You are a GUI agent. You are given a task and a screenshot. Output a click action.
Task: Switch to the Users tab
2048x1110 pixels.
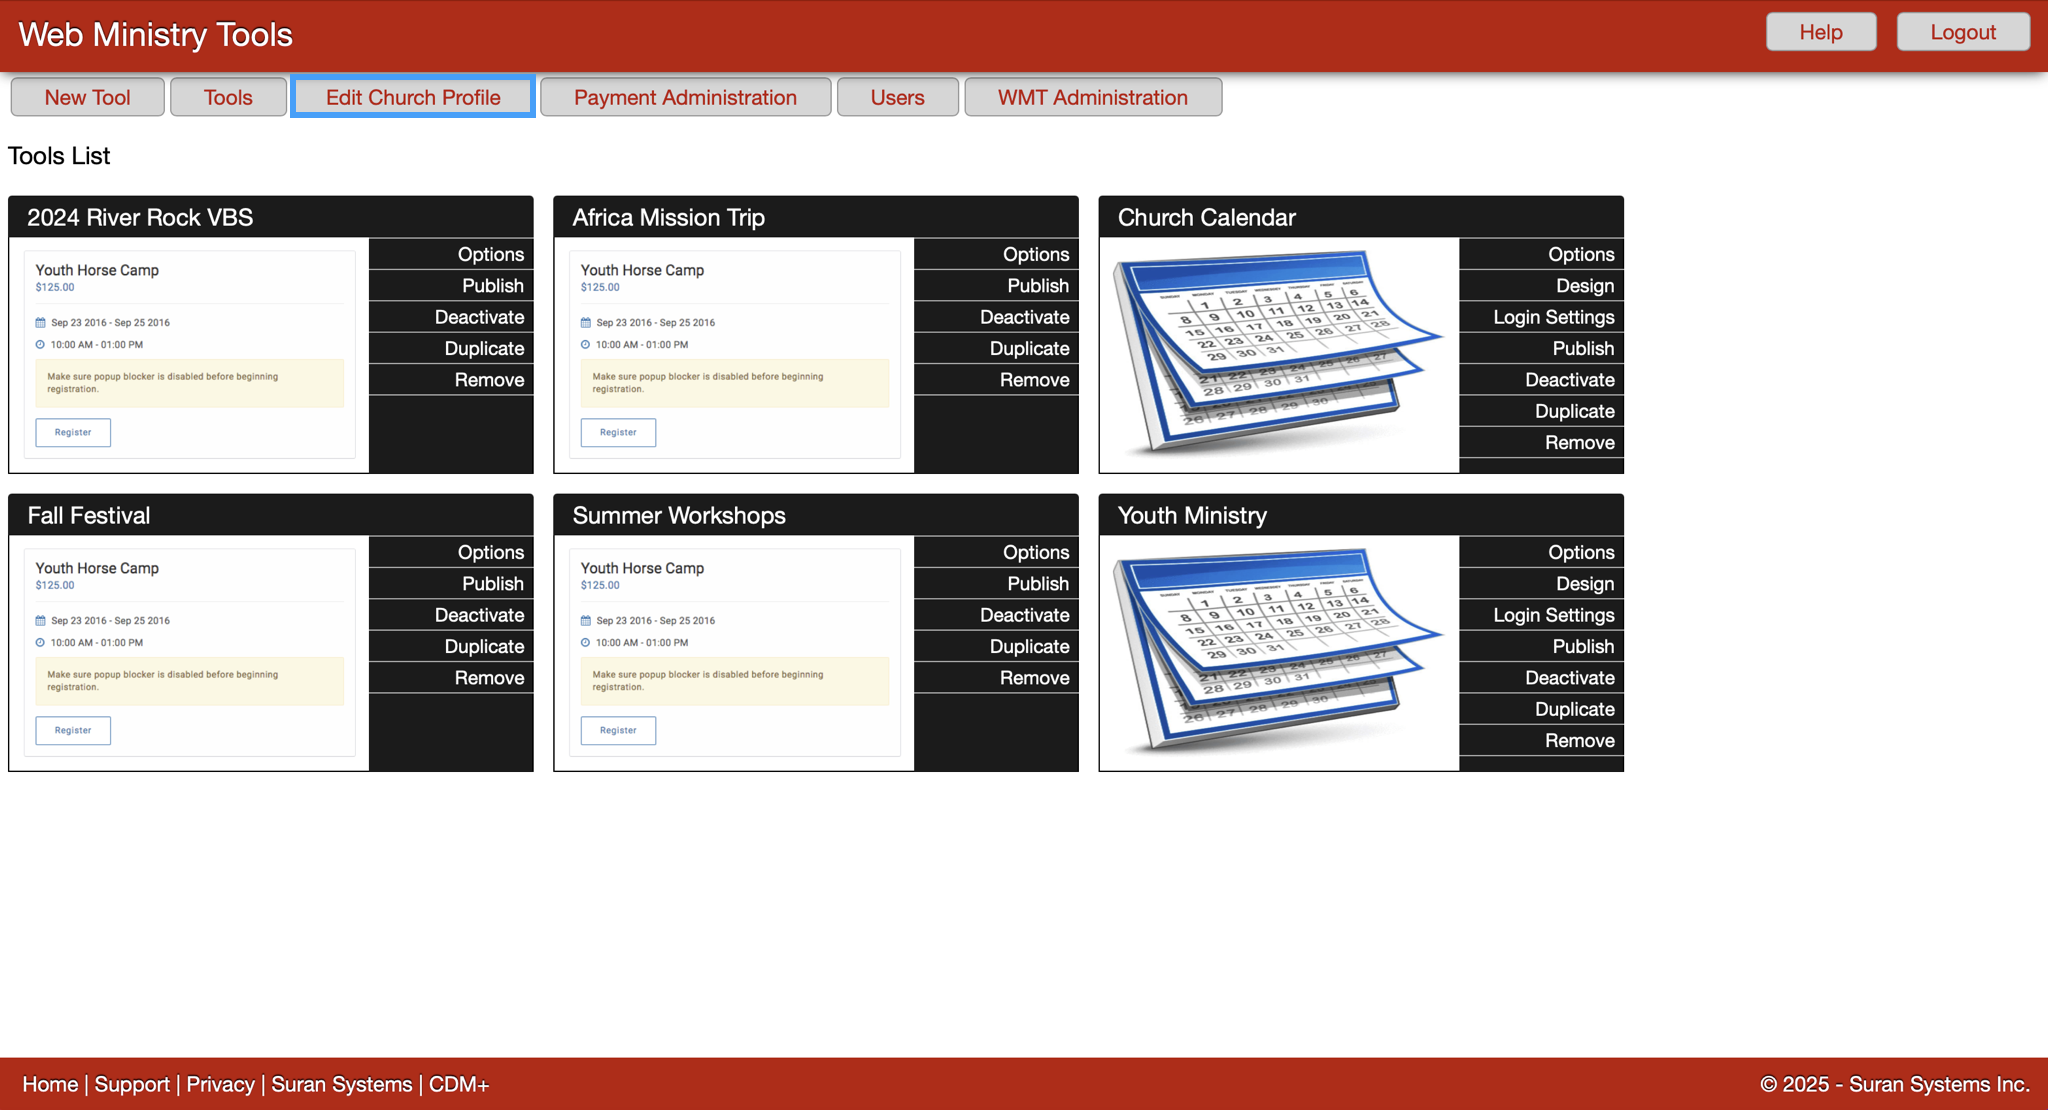click(897, 97)
